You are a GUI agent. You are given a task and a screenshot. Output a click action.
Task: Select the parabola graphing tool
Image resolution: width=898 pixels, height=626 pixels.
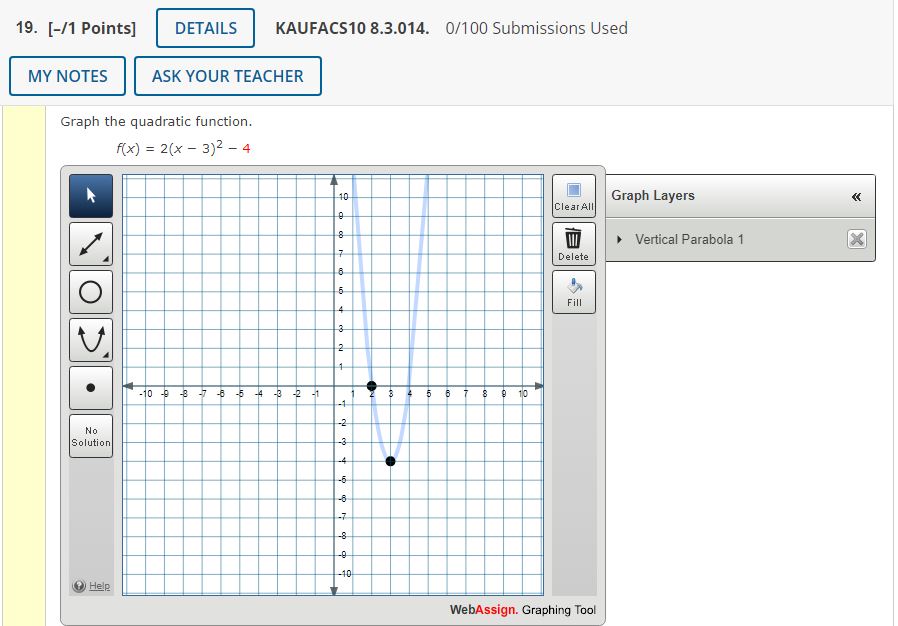click(90, 339)
